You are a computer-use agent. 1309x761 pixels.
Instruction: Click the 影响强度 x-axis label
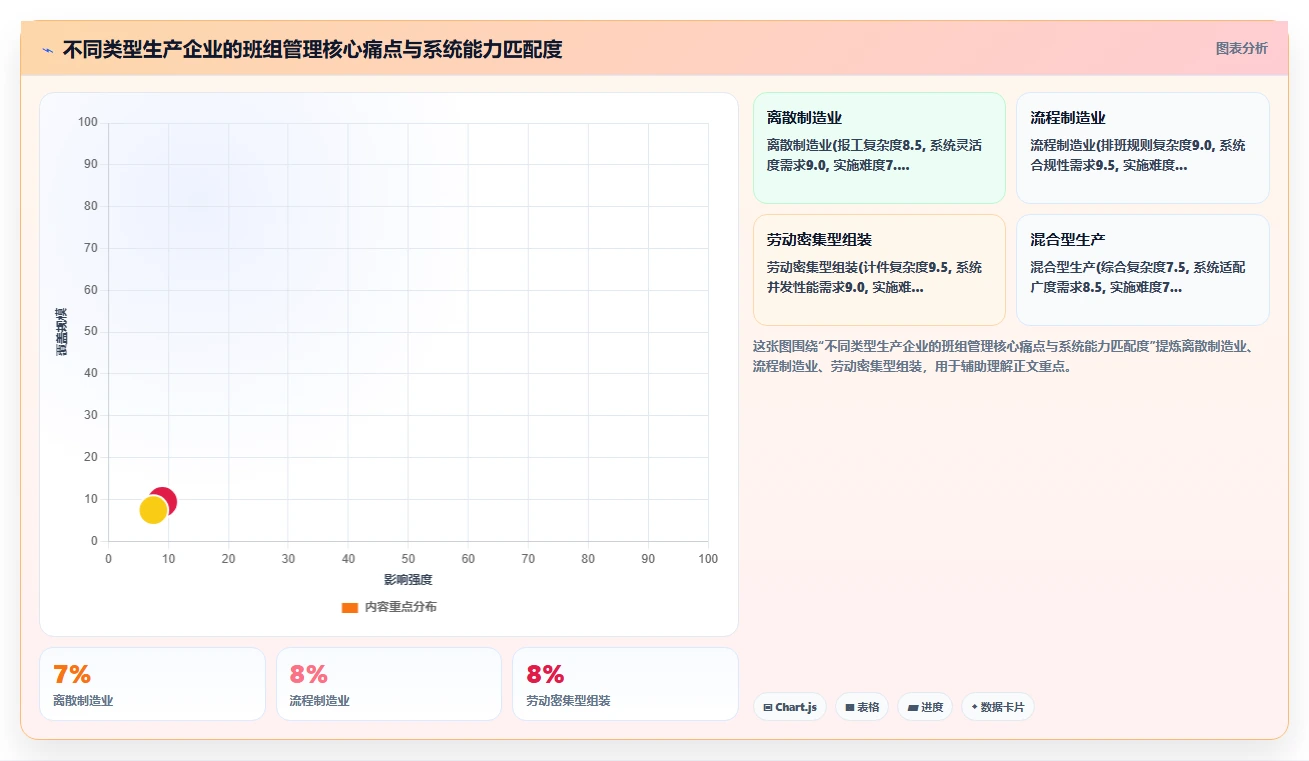pos(408,580)
